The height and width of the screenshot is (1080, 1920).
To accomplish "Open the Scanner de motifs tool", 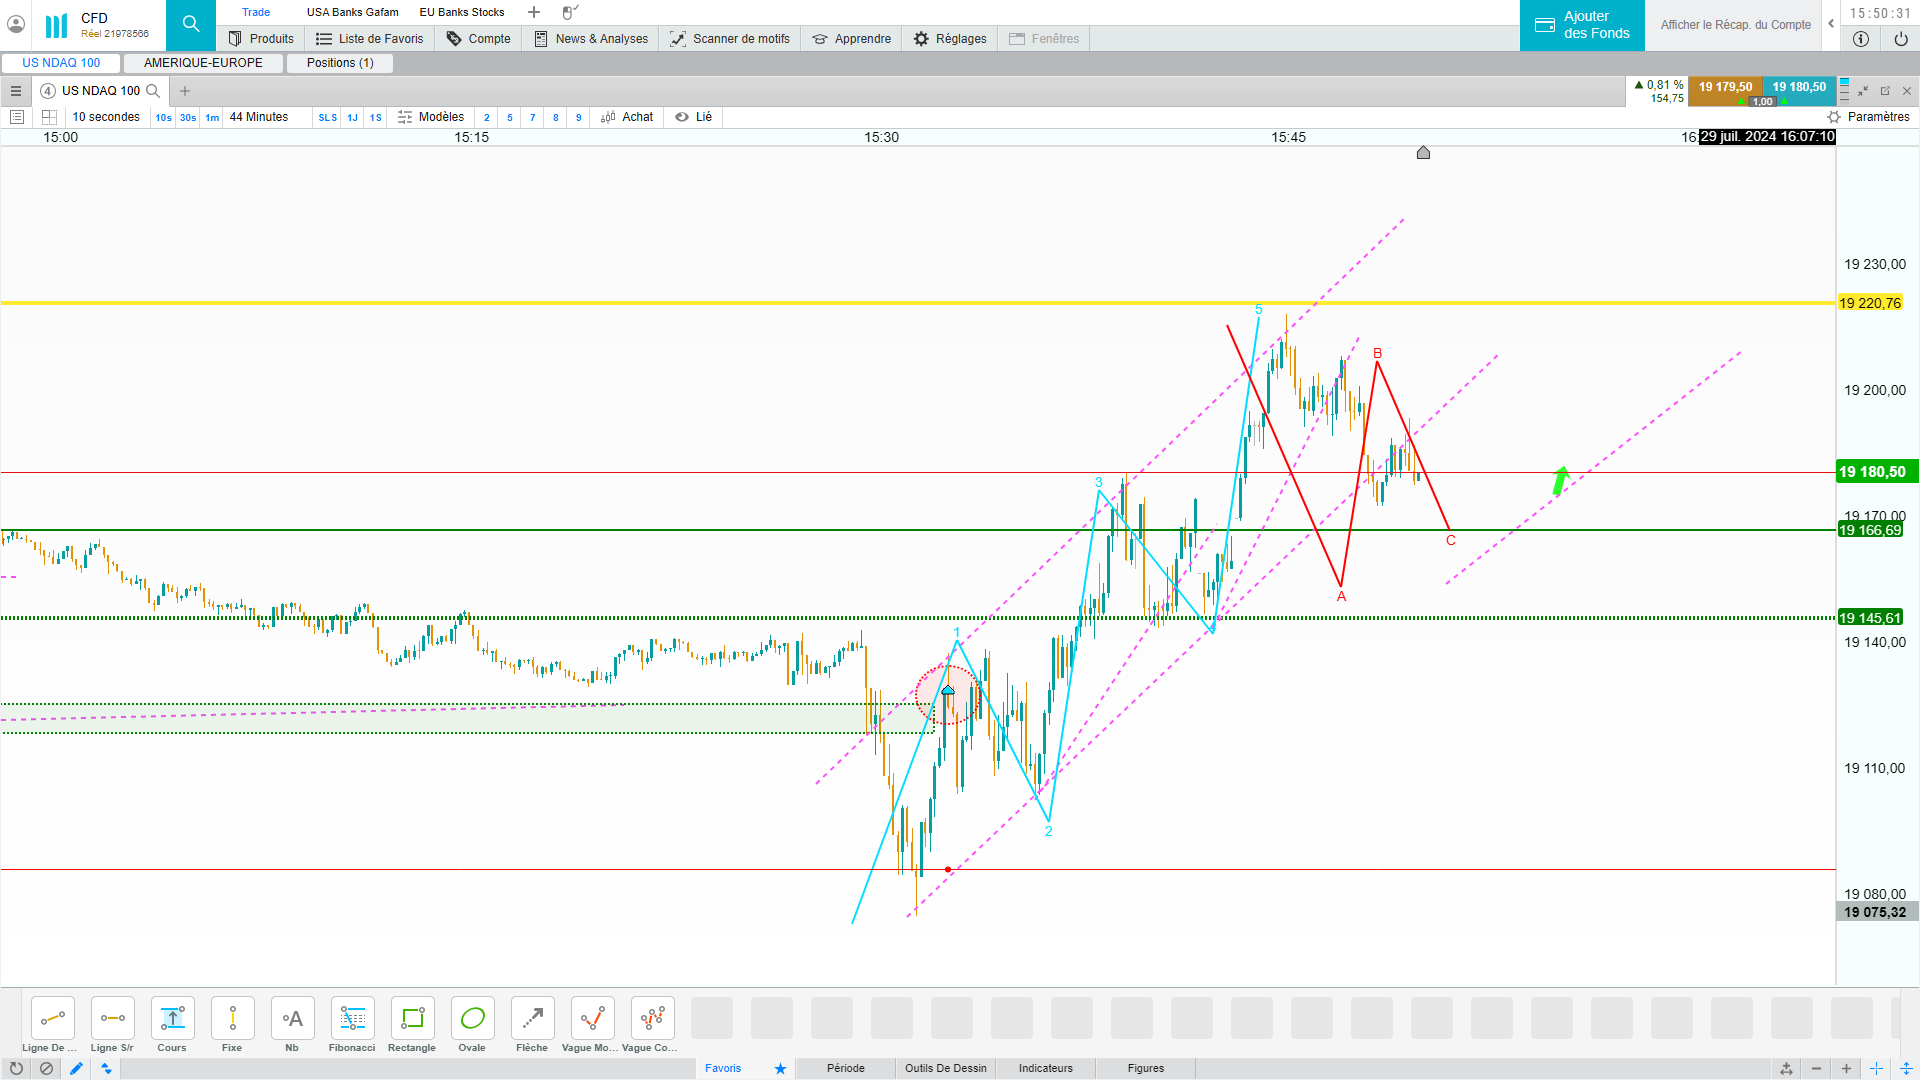I will pos(729,39).
